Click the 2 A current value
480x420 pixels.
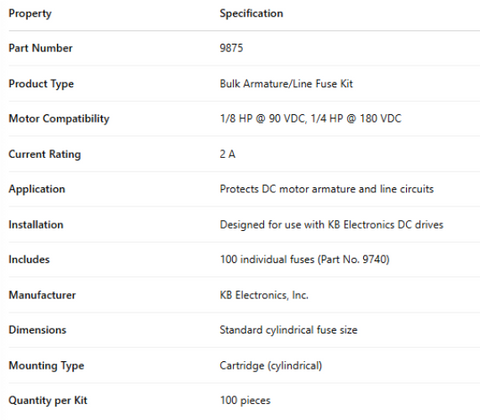point(228,154)
